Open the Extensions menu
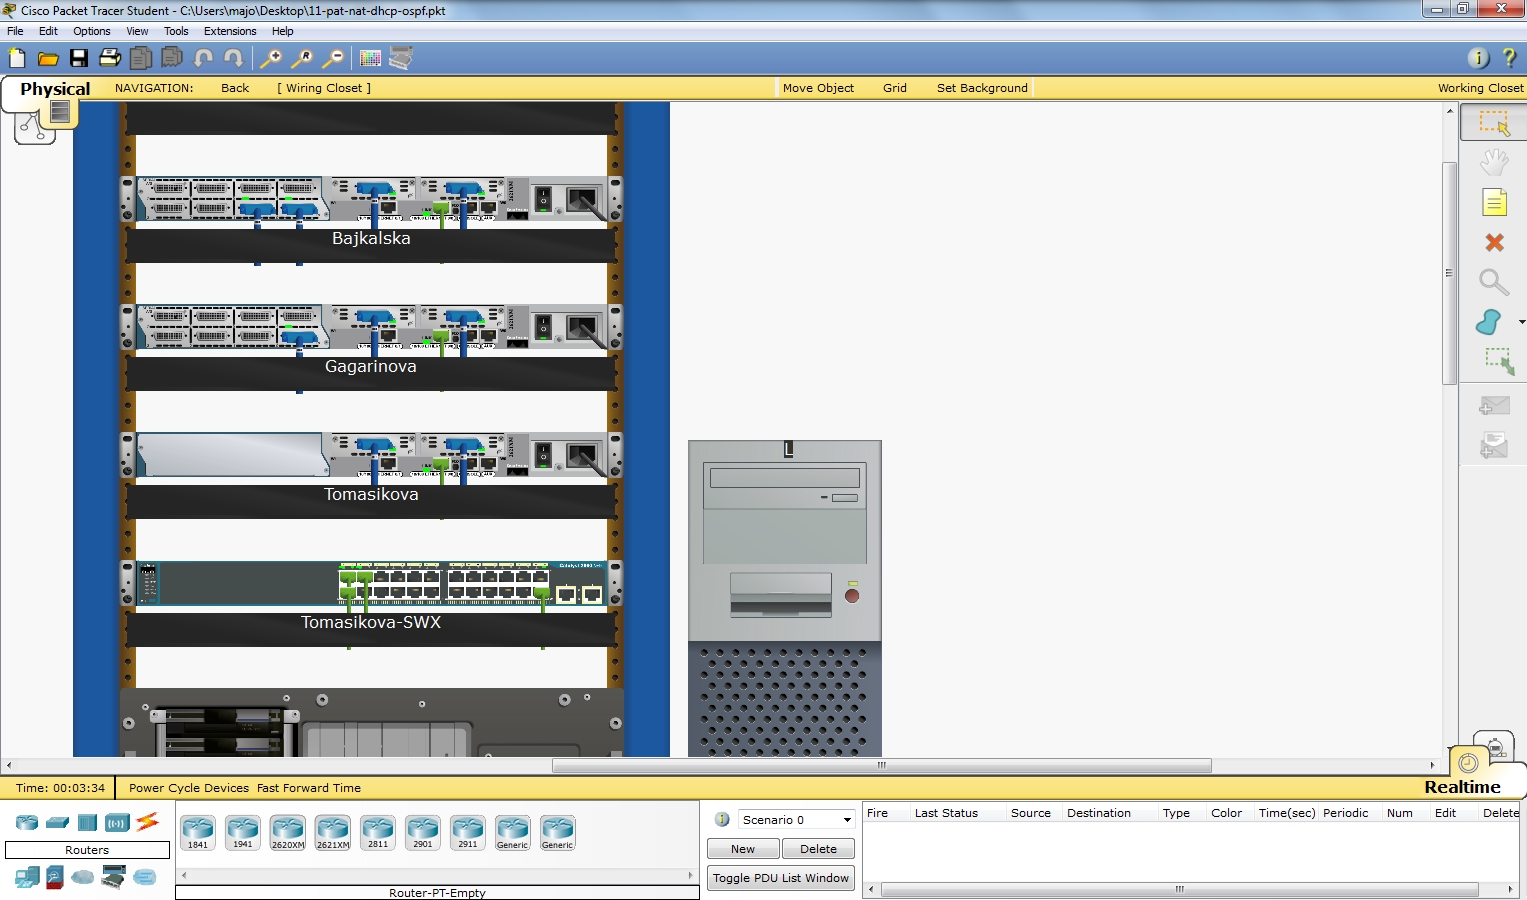Screen dimensions: 1527x900 click(230, 31)
